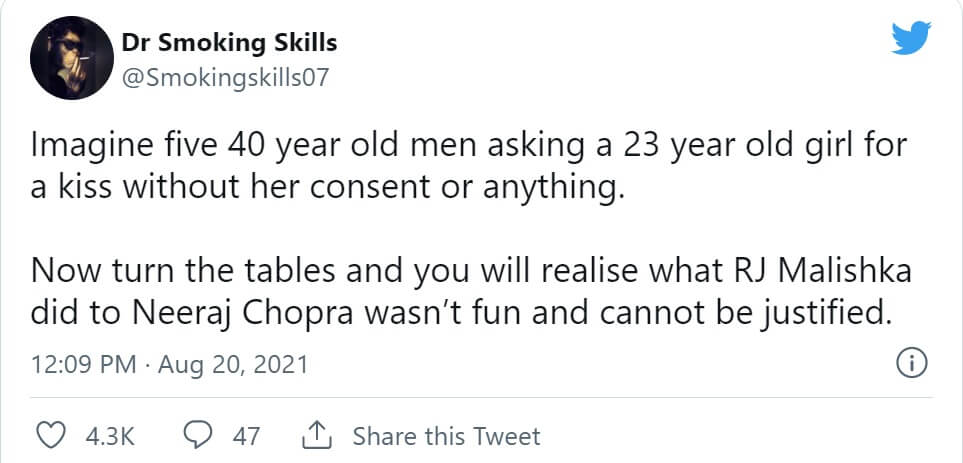Click the 4.3K likes count
963x463 pixels.
[x=112, y=436]
